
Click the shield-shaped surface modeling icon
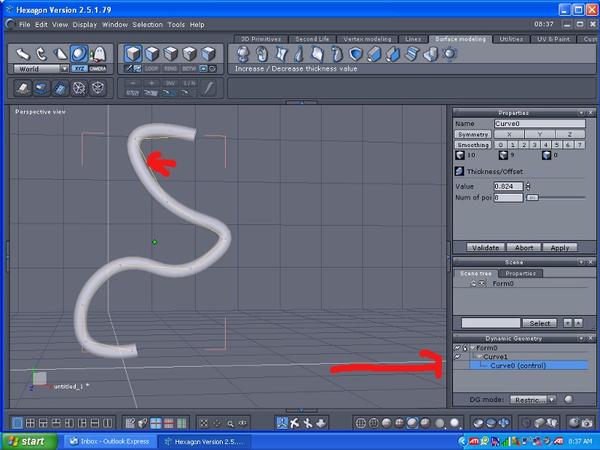coord(355,54)
